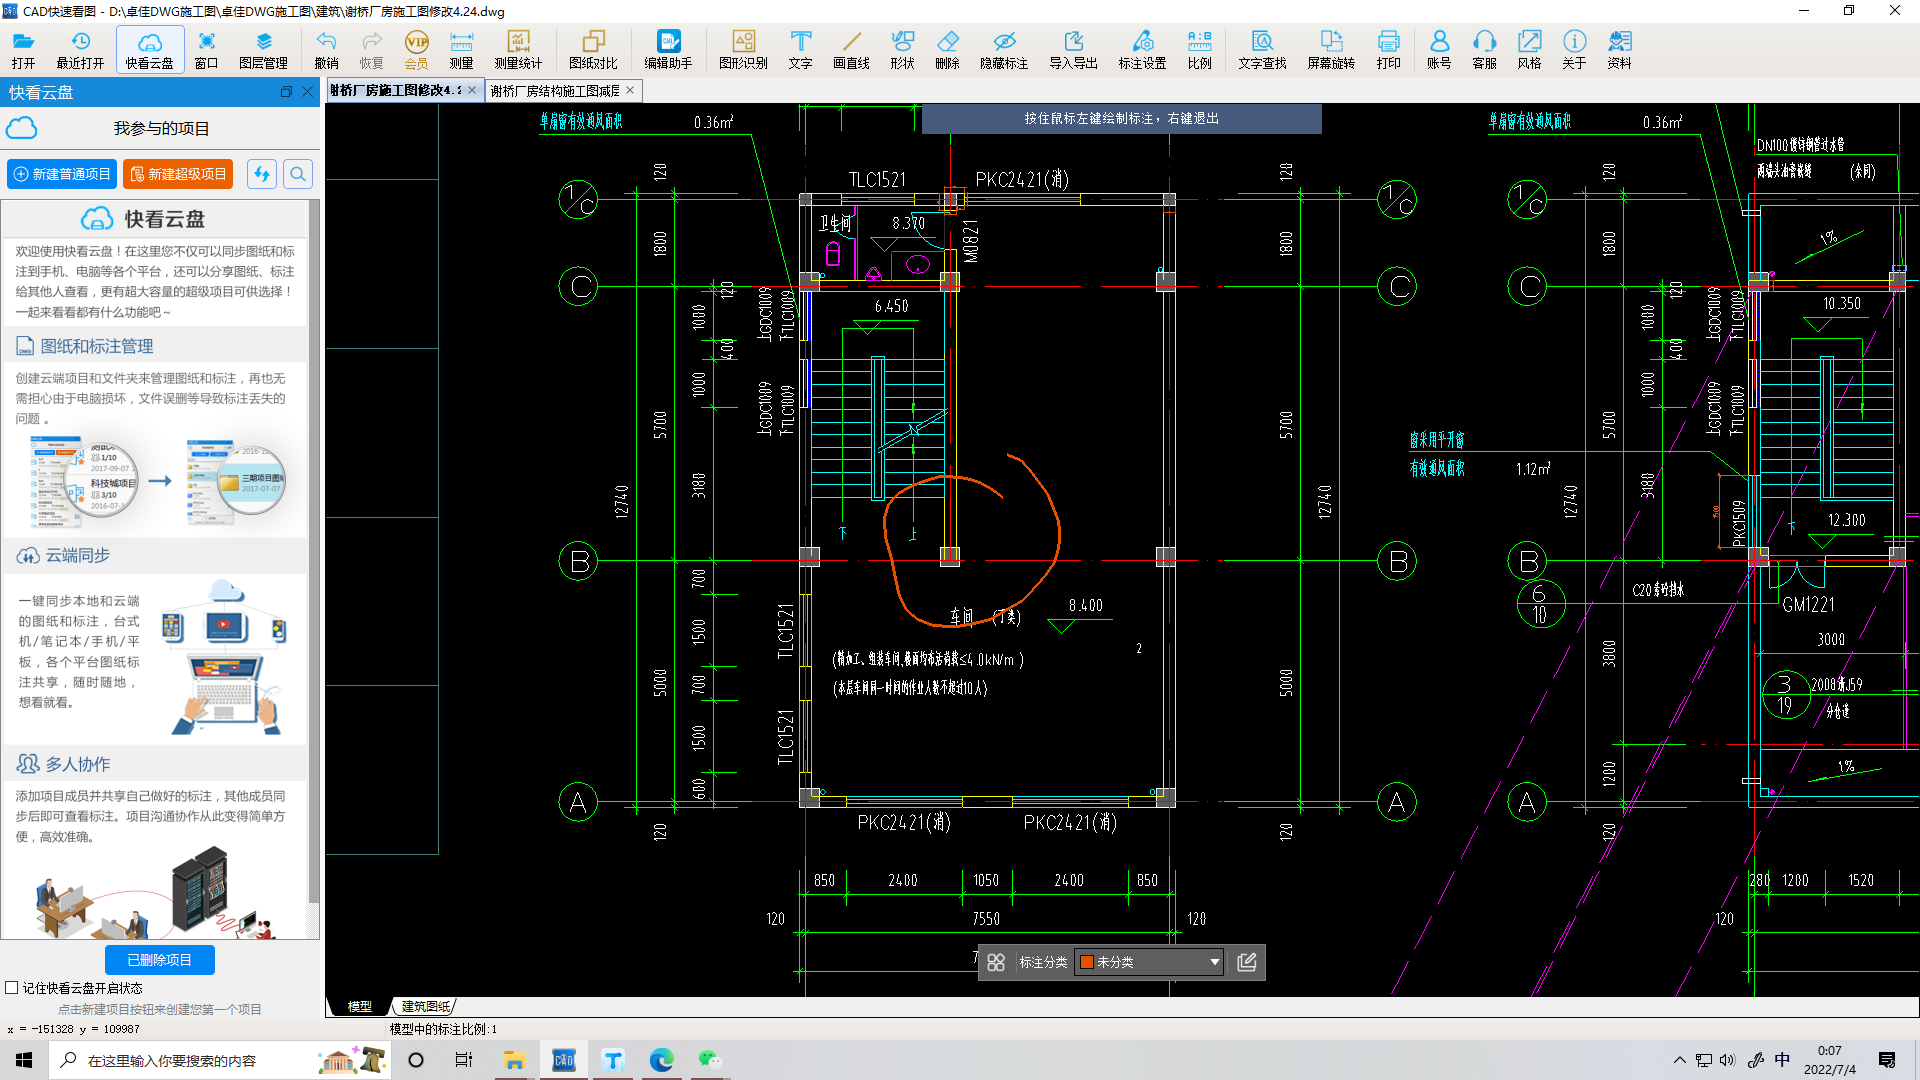The image size is (1920, 1080).
Task: Show hidden tray icons chevron
Action: pos(1679,1060)
